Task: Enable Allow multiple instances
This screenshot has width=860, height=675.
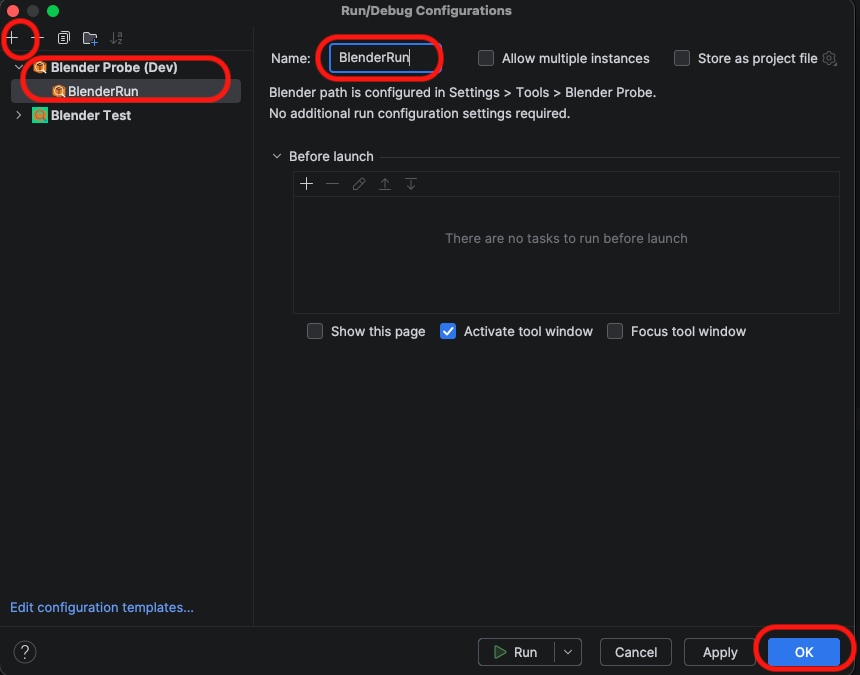Action: (486, 58)
